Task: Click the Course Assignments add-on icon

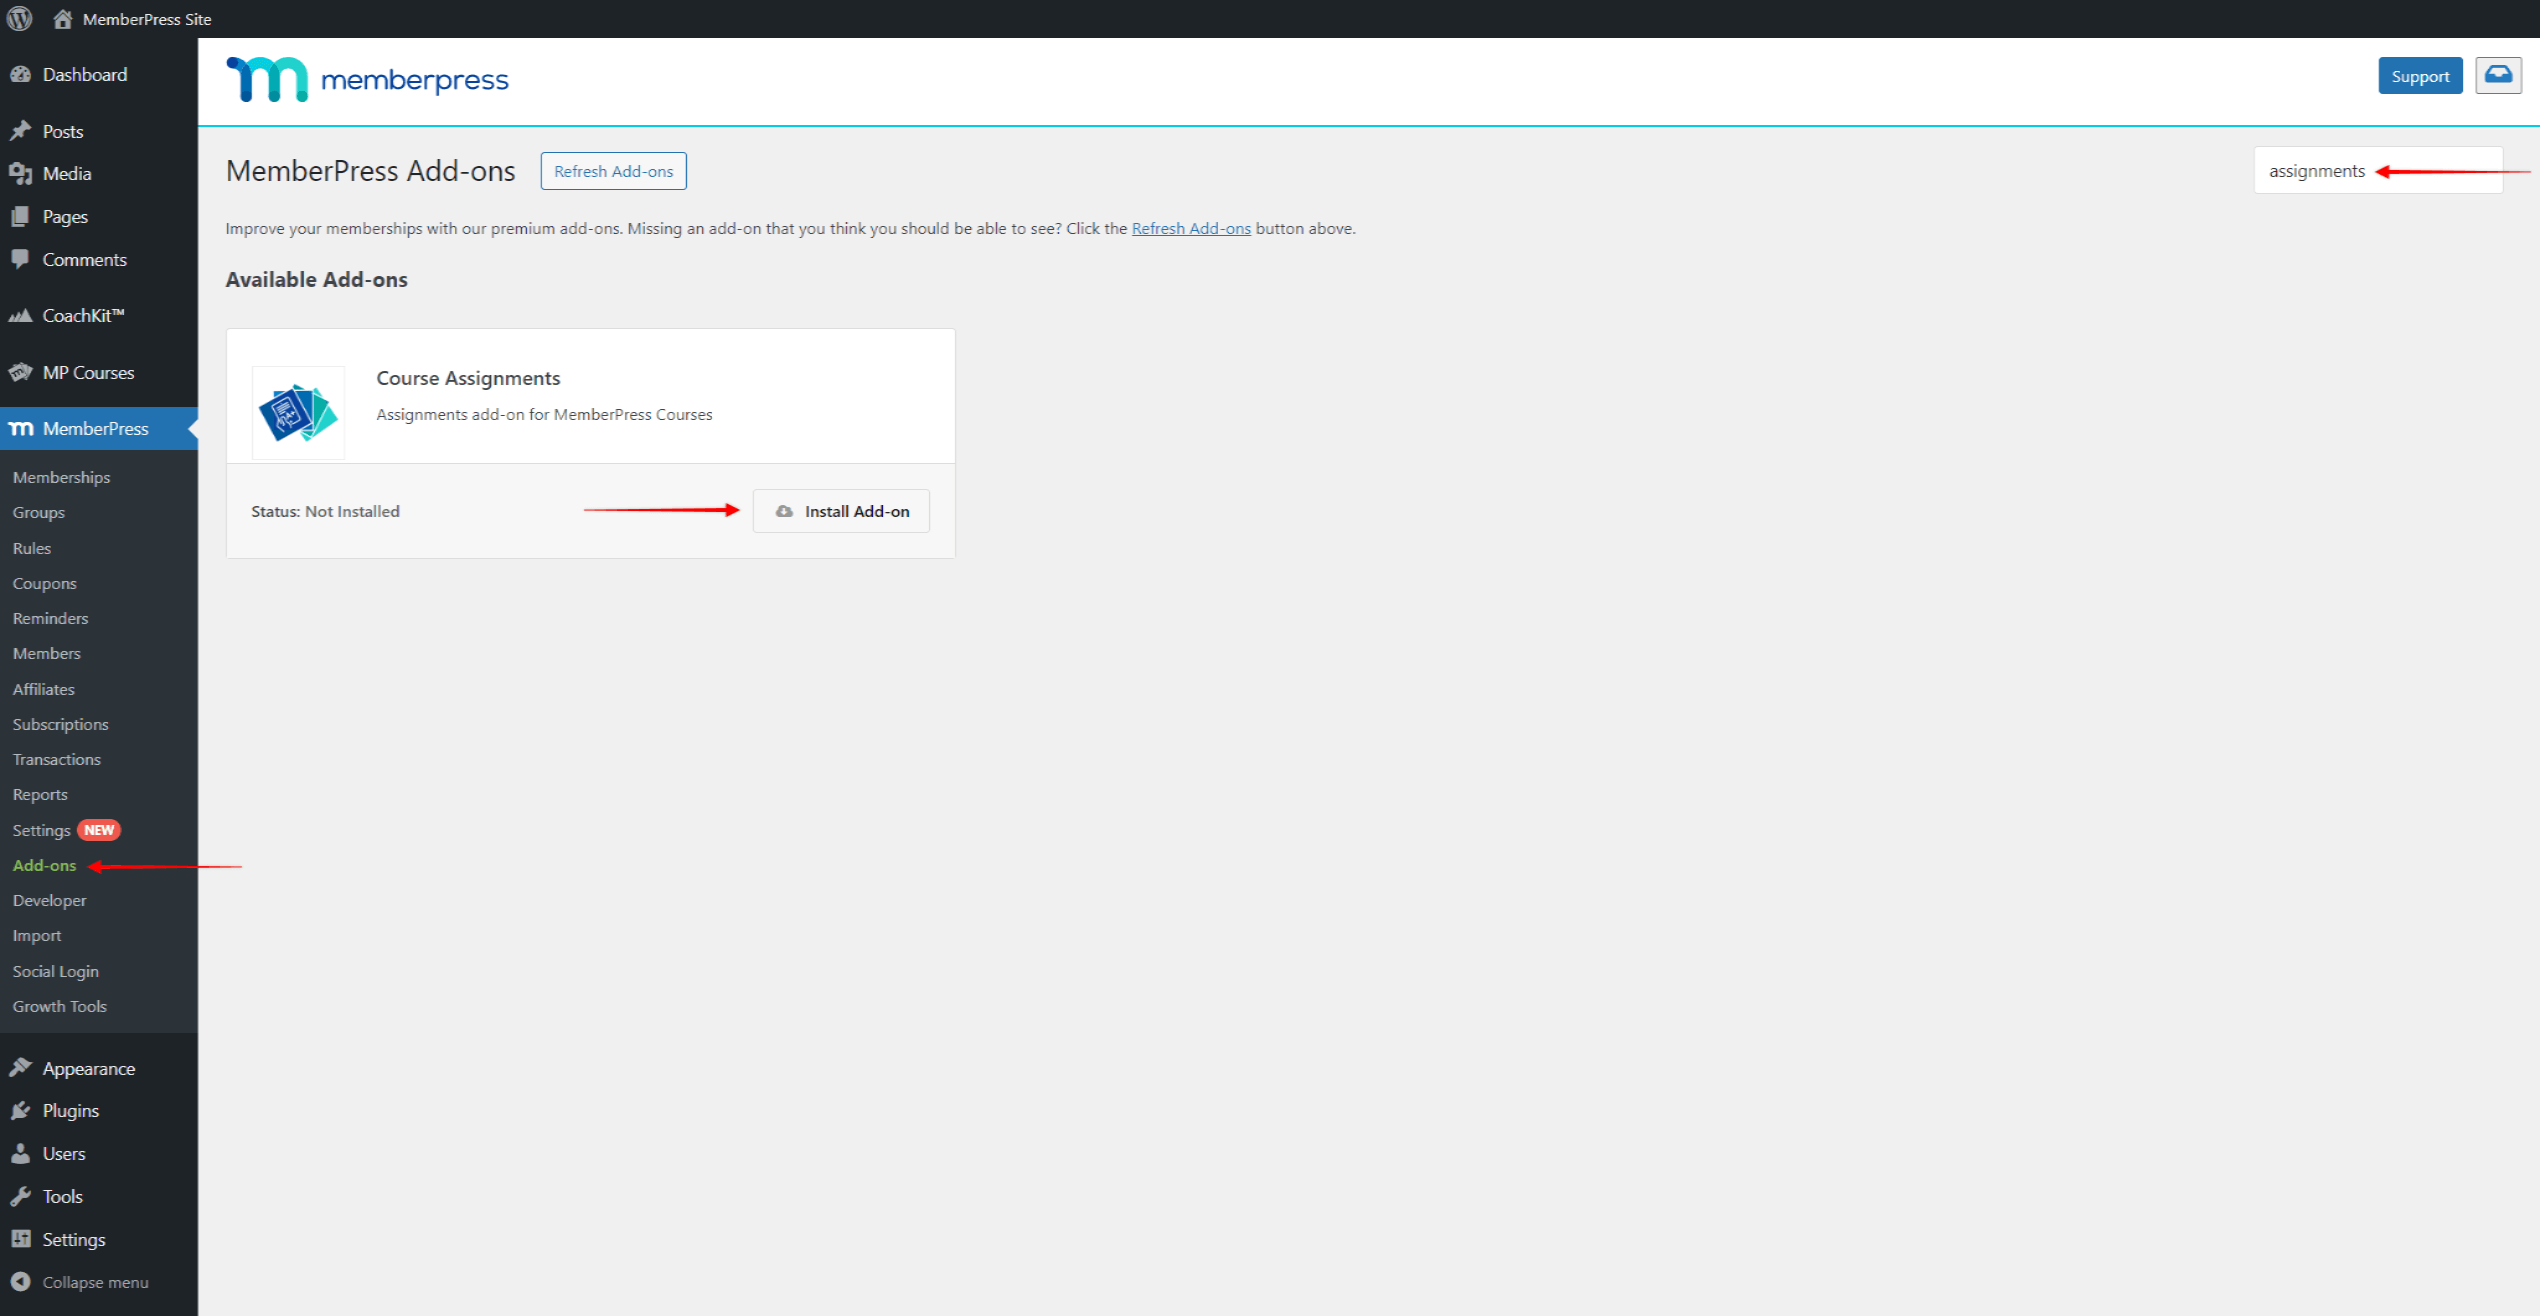Action: (297, 415)
